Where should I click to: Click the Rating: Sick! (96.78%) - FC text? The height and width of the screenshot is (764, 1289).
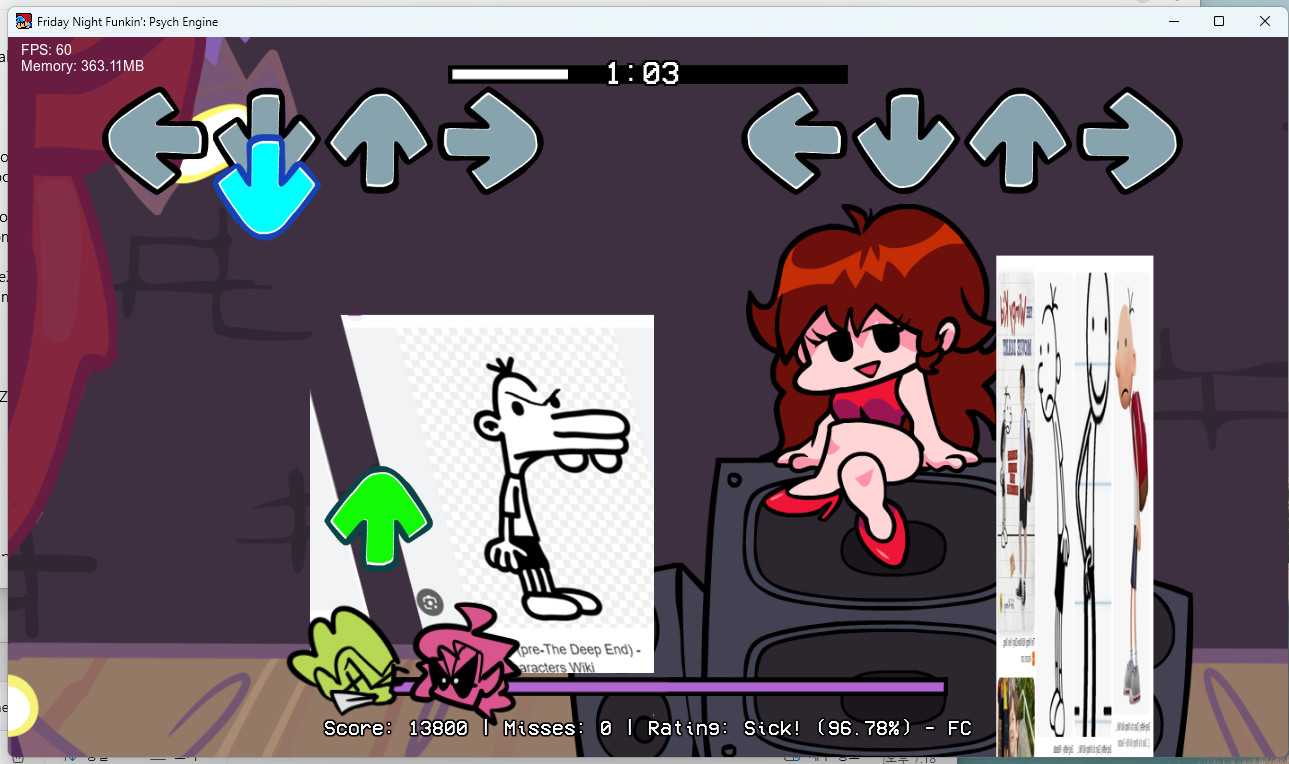pyautogui.click(x=810, y=728)
